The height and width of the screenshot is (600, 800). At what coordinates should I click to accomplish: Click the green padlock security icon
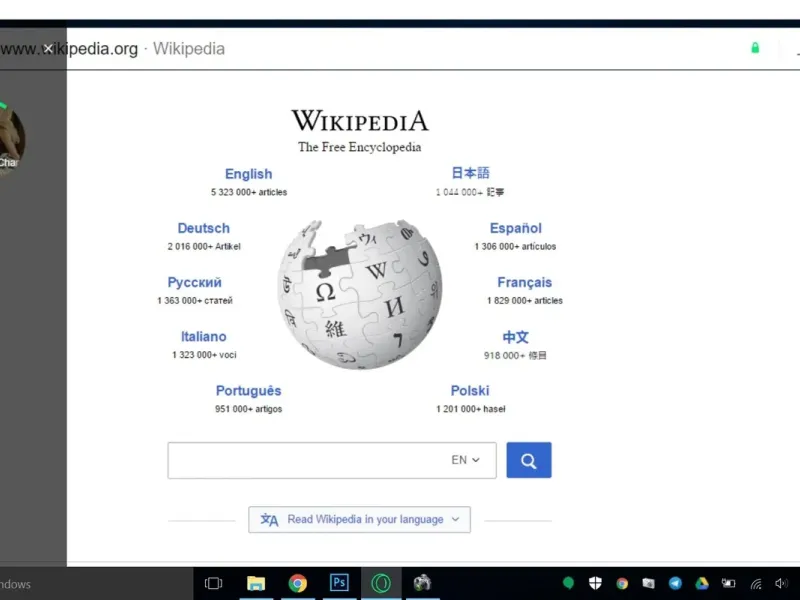click(755, 48)
